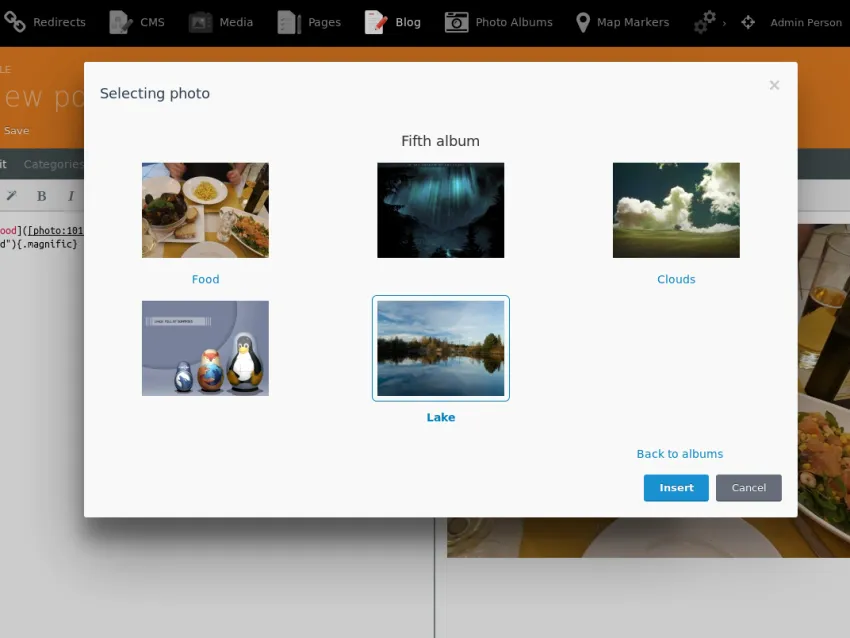This screenshot has width=850, height=638.
Task: Choose the Clouds photo thumbnail
Action: [x=676, y=210]
